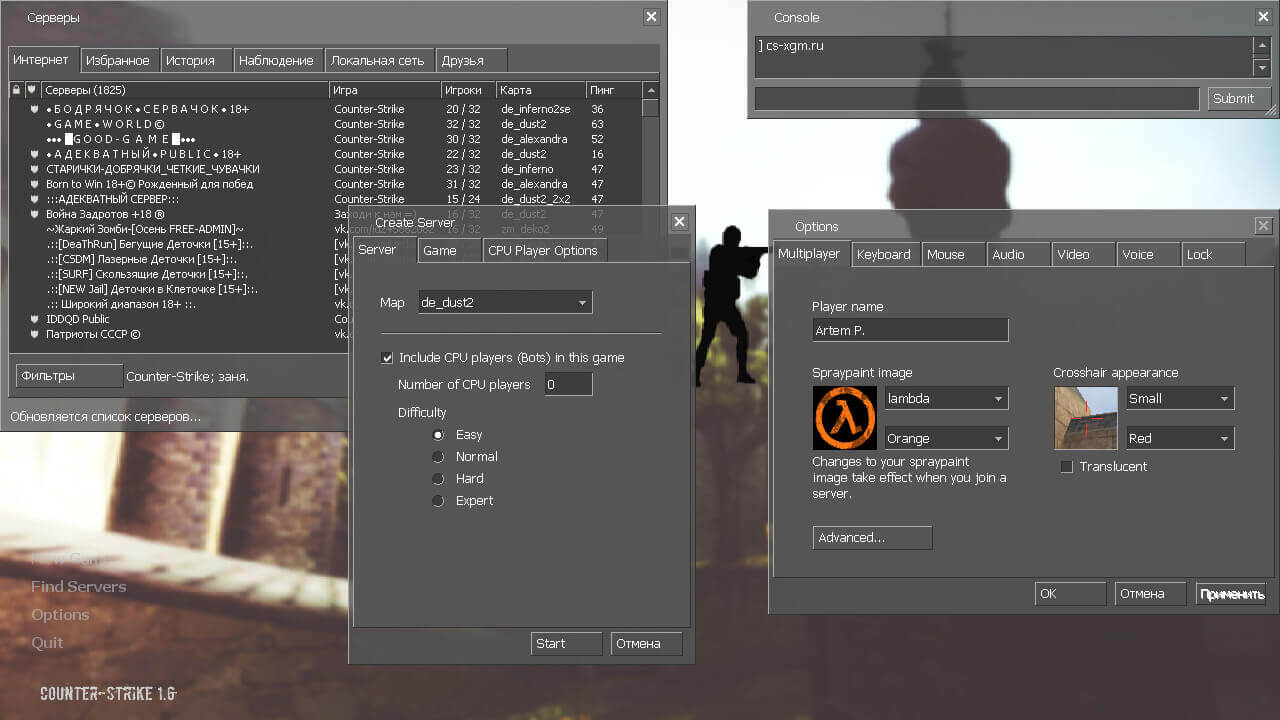The image size is (1280, 720).
Task: Click OK in the Options window
Action: click(x=1070, y=593)
